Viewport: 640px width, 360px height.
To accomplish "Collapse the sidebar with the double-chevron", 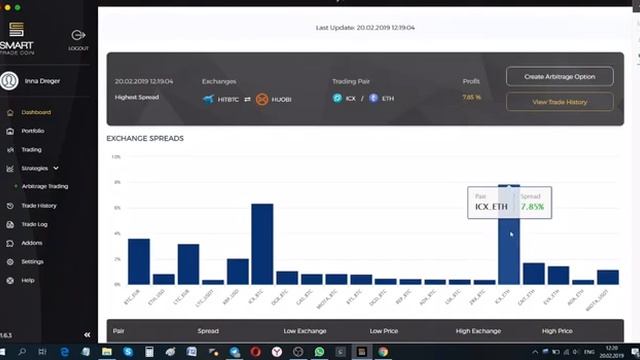I will tap(87, 335).
